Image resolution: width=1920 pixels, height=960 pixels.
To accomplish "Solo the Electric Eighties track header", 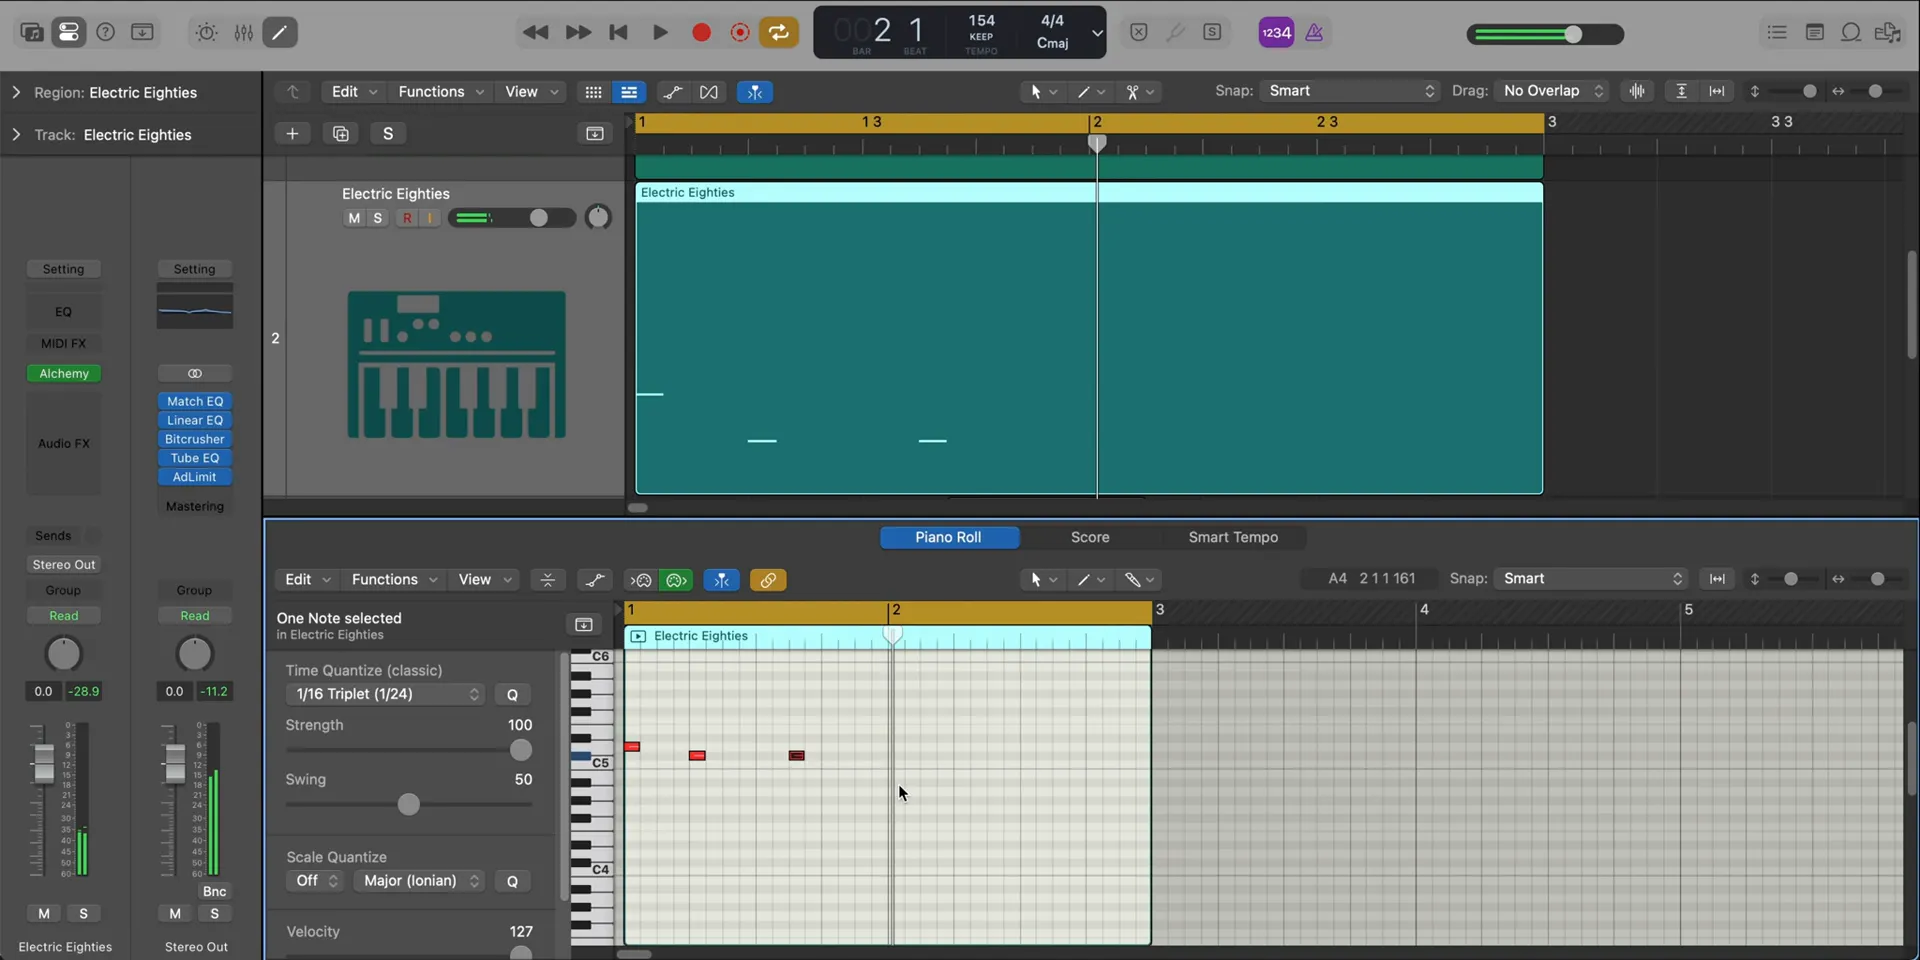I will coord(377,218).
